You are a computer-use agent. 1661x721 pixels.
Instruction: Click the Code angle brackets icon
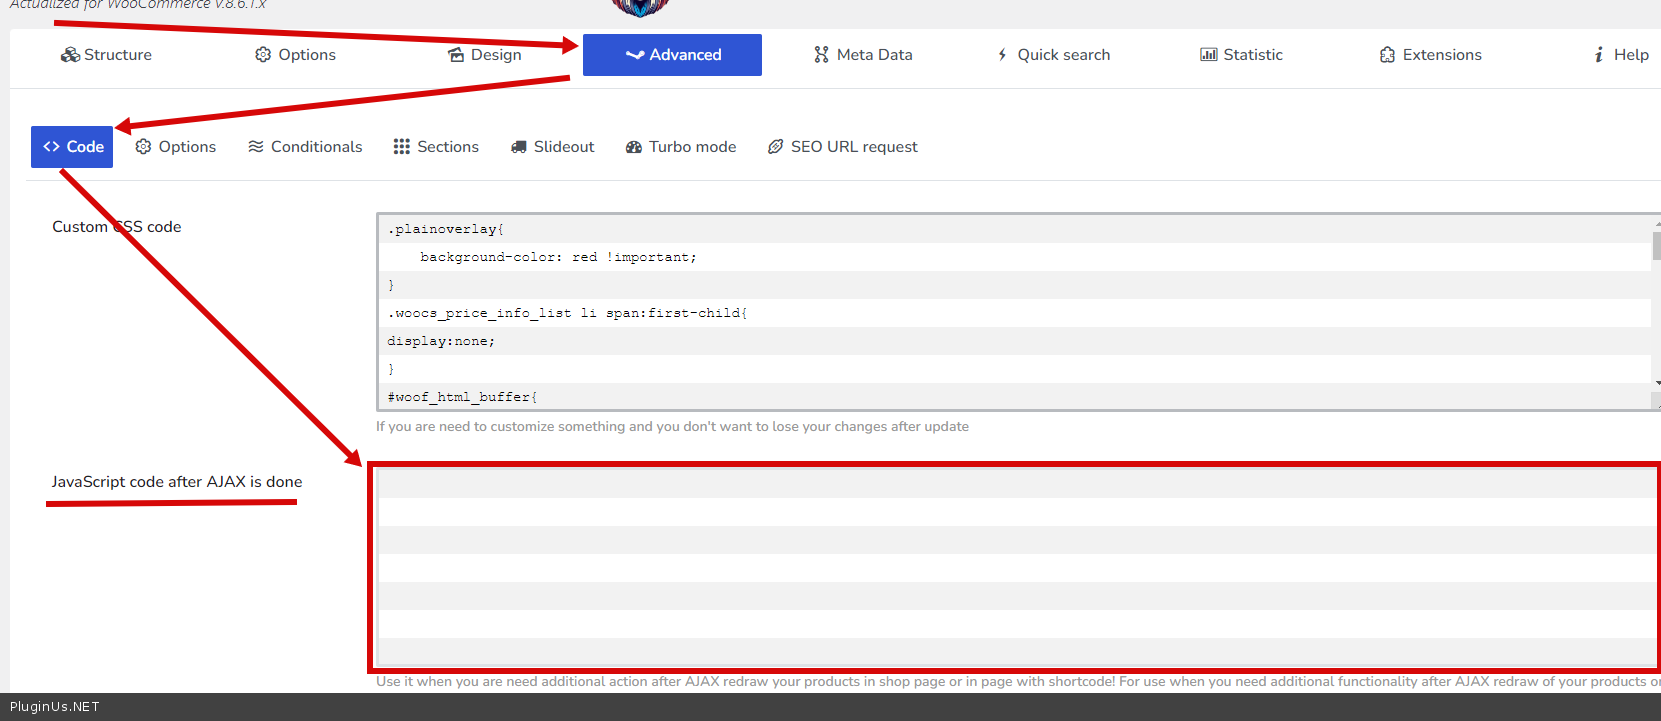tap(51, 147)
